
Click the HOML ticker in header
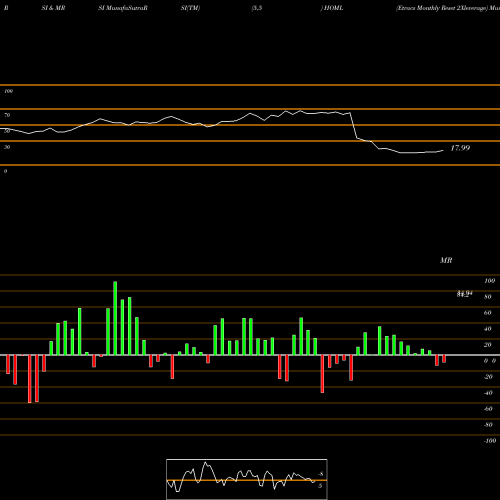point(333,8)
